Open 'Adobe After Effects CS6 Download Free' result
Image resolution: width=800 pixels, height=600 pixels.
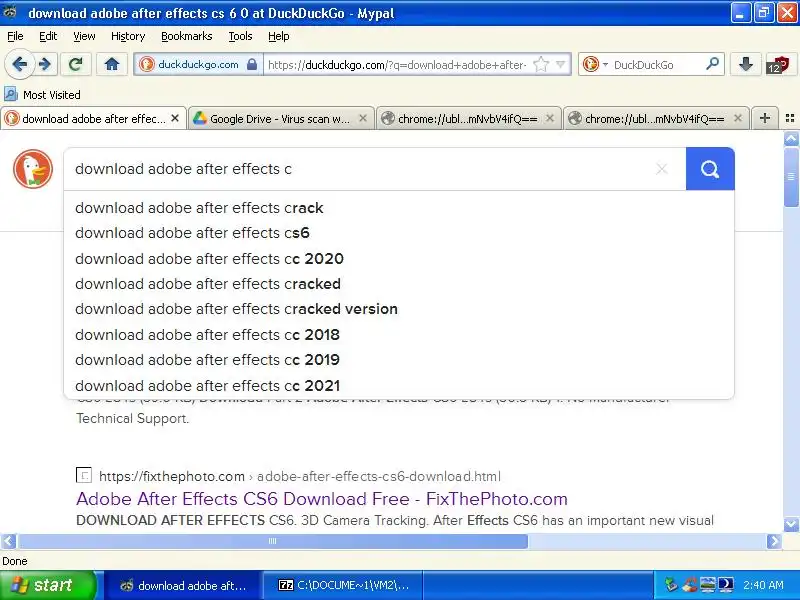tap(322, 498)
